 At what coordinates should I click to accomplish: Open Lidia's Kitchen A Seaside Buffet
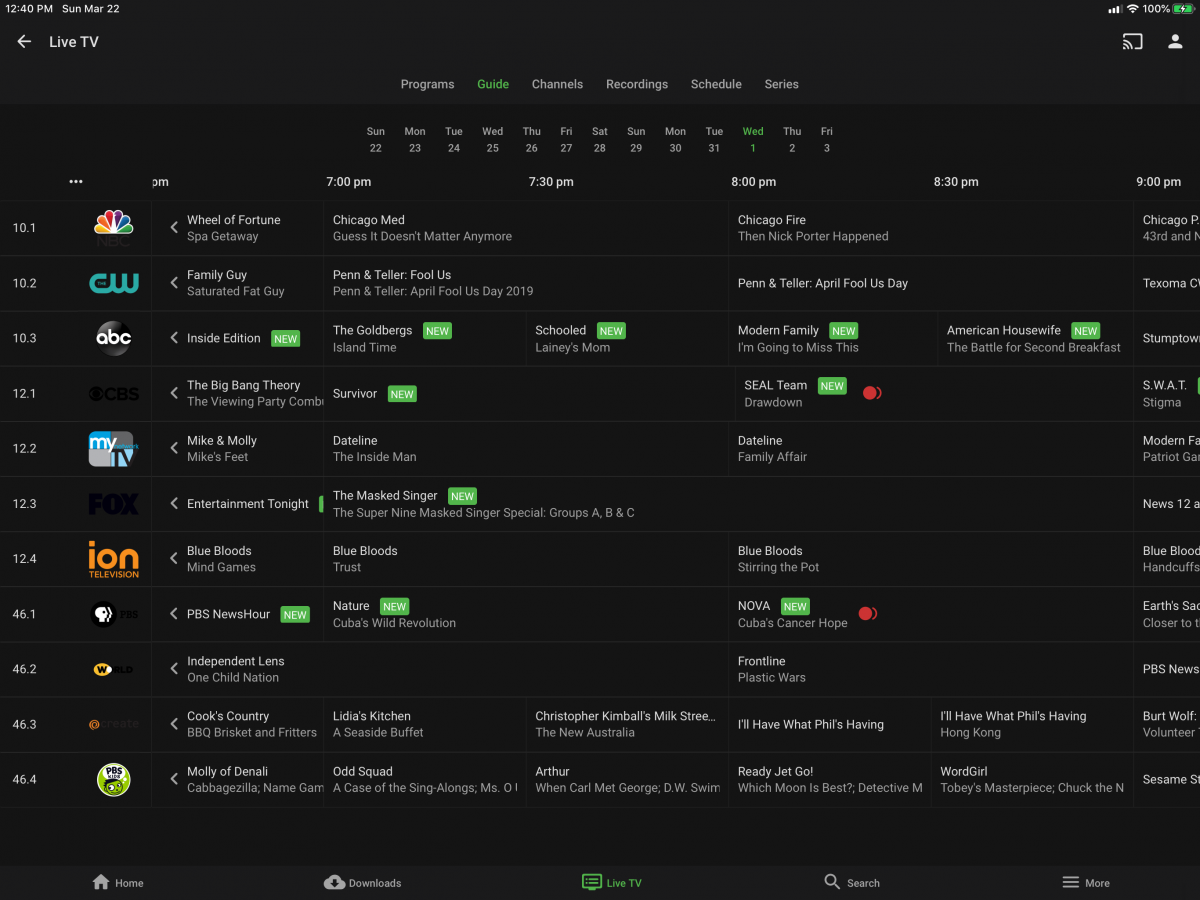click(x=425, y=724)
